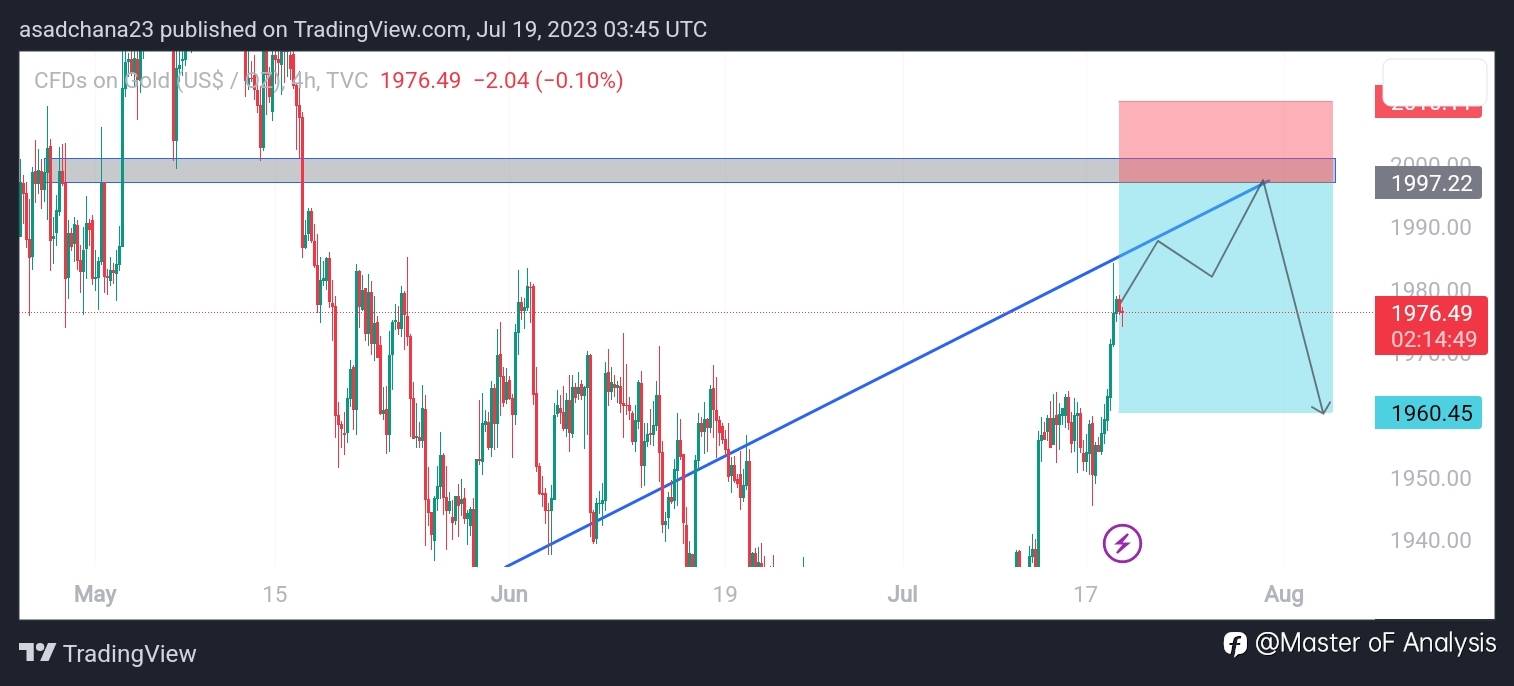1514x686 pixels.
Task: Click the 1997.22 gray price label
Action: pos(1428,183)
